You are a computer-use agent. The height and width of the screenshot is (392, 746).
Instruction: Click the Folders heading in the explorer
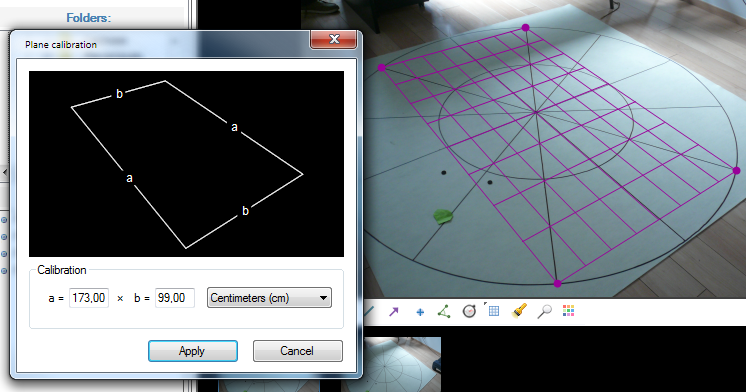tap(88, 18)
